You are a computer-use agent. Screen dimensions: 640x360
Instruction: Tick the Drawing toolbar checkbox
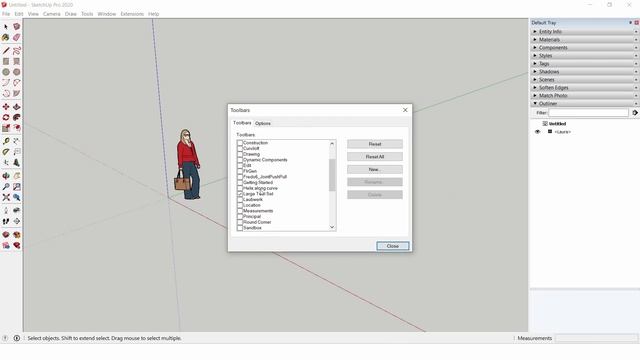[x=240, y=154]
